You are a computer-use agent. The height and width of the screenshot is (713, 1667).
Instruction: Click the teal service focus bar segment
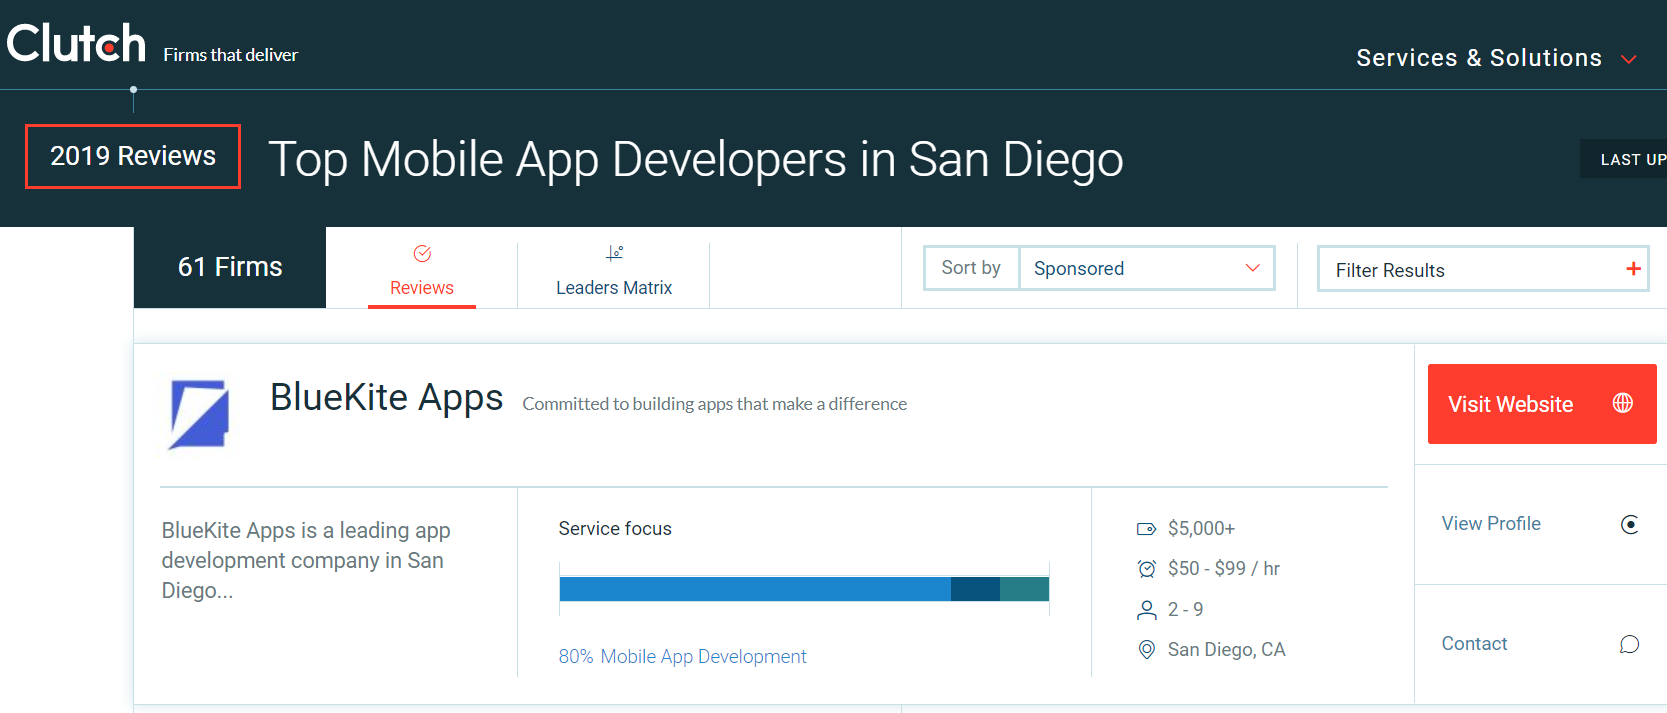[1024, 589]
